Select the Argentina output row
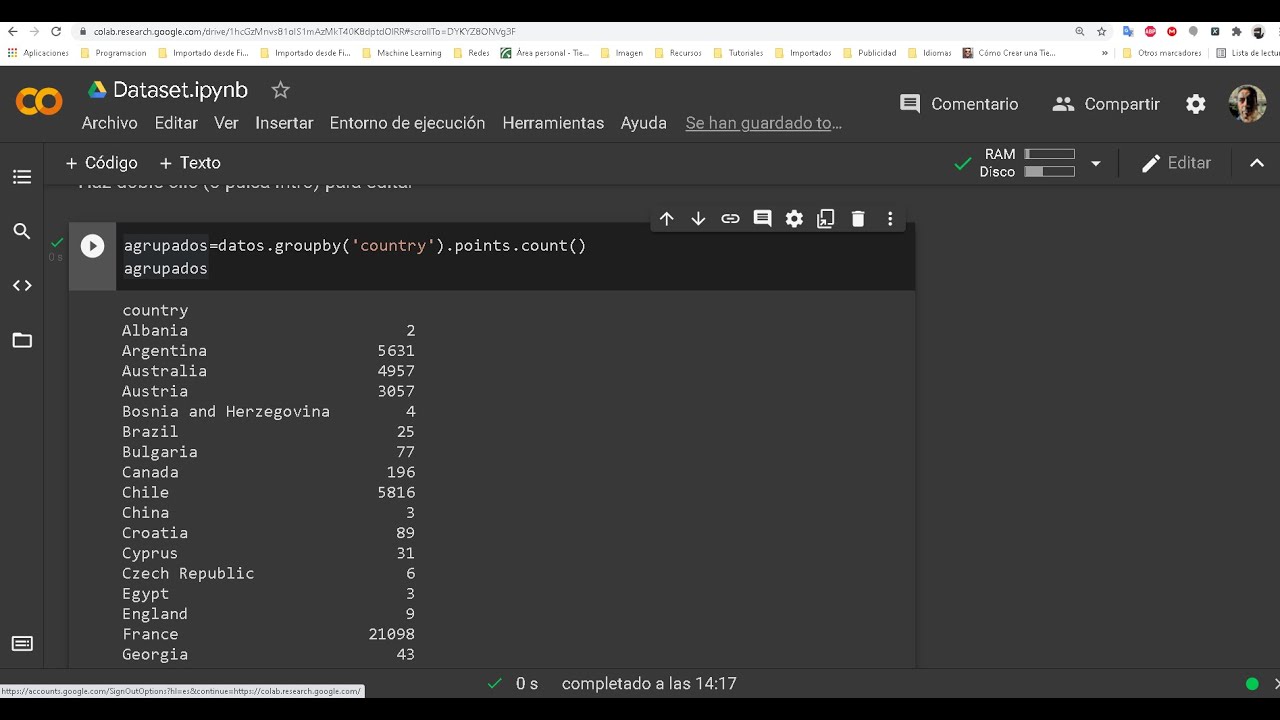 click(268, 351)
